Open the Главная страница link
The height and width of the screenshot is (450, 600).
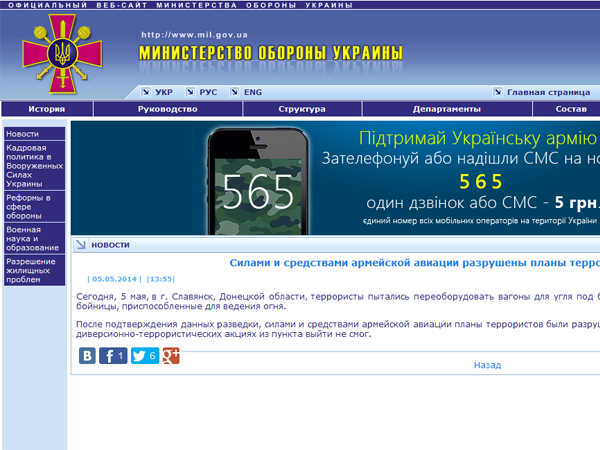[547, 92]
